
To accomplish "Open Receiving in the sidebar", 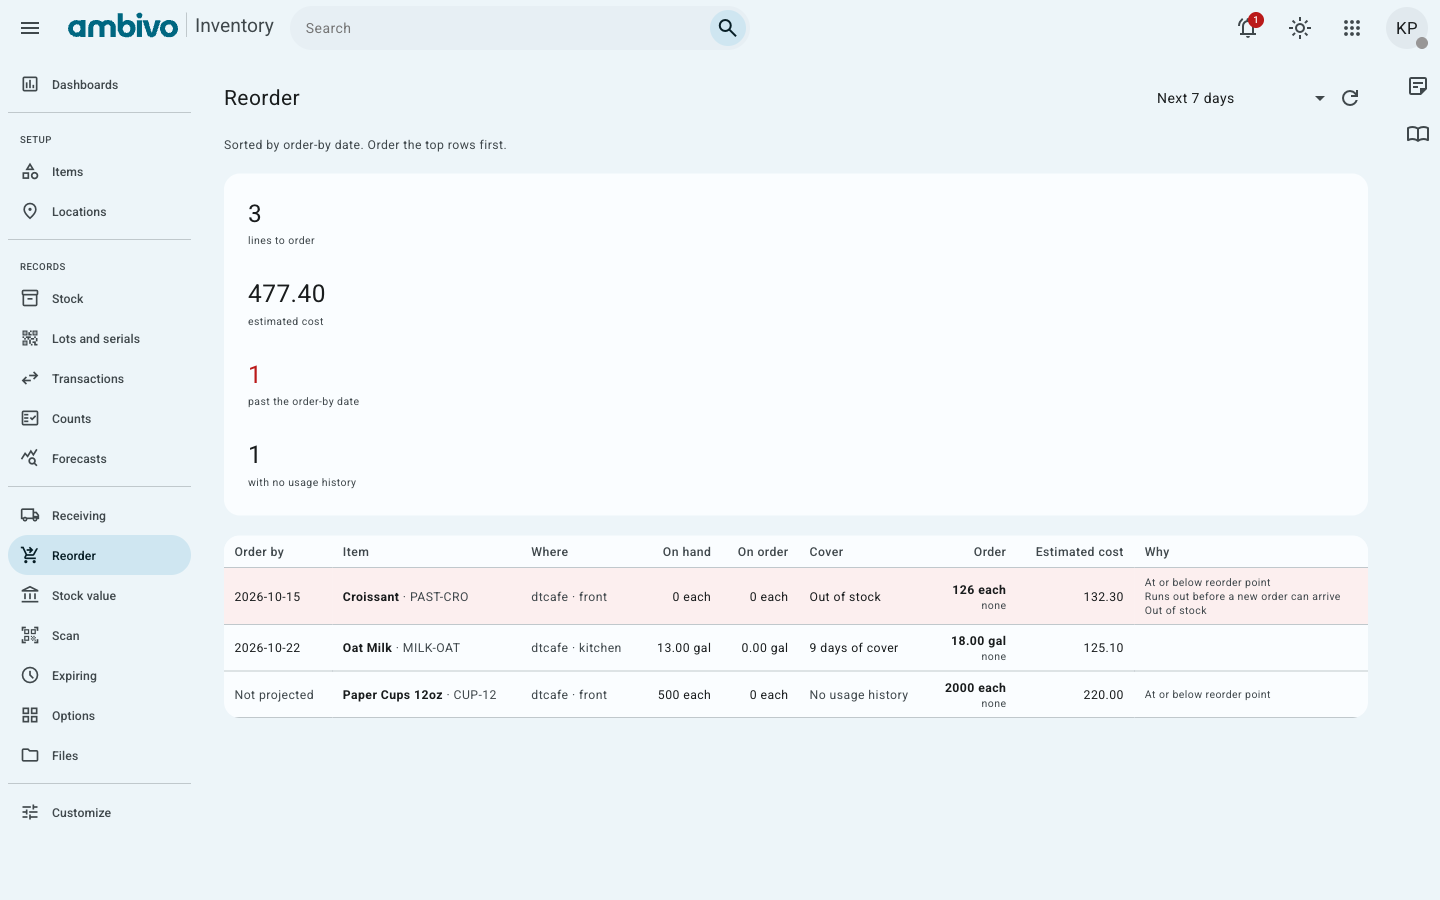I will 99,516.
